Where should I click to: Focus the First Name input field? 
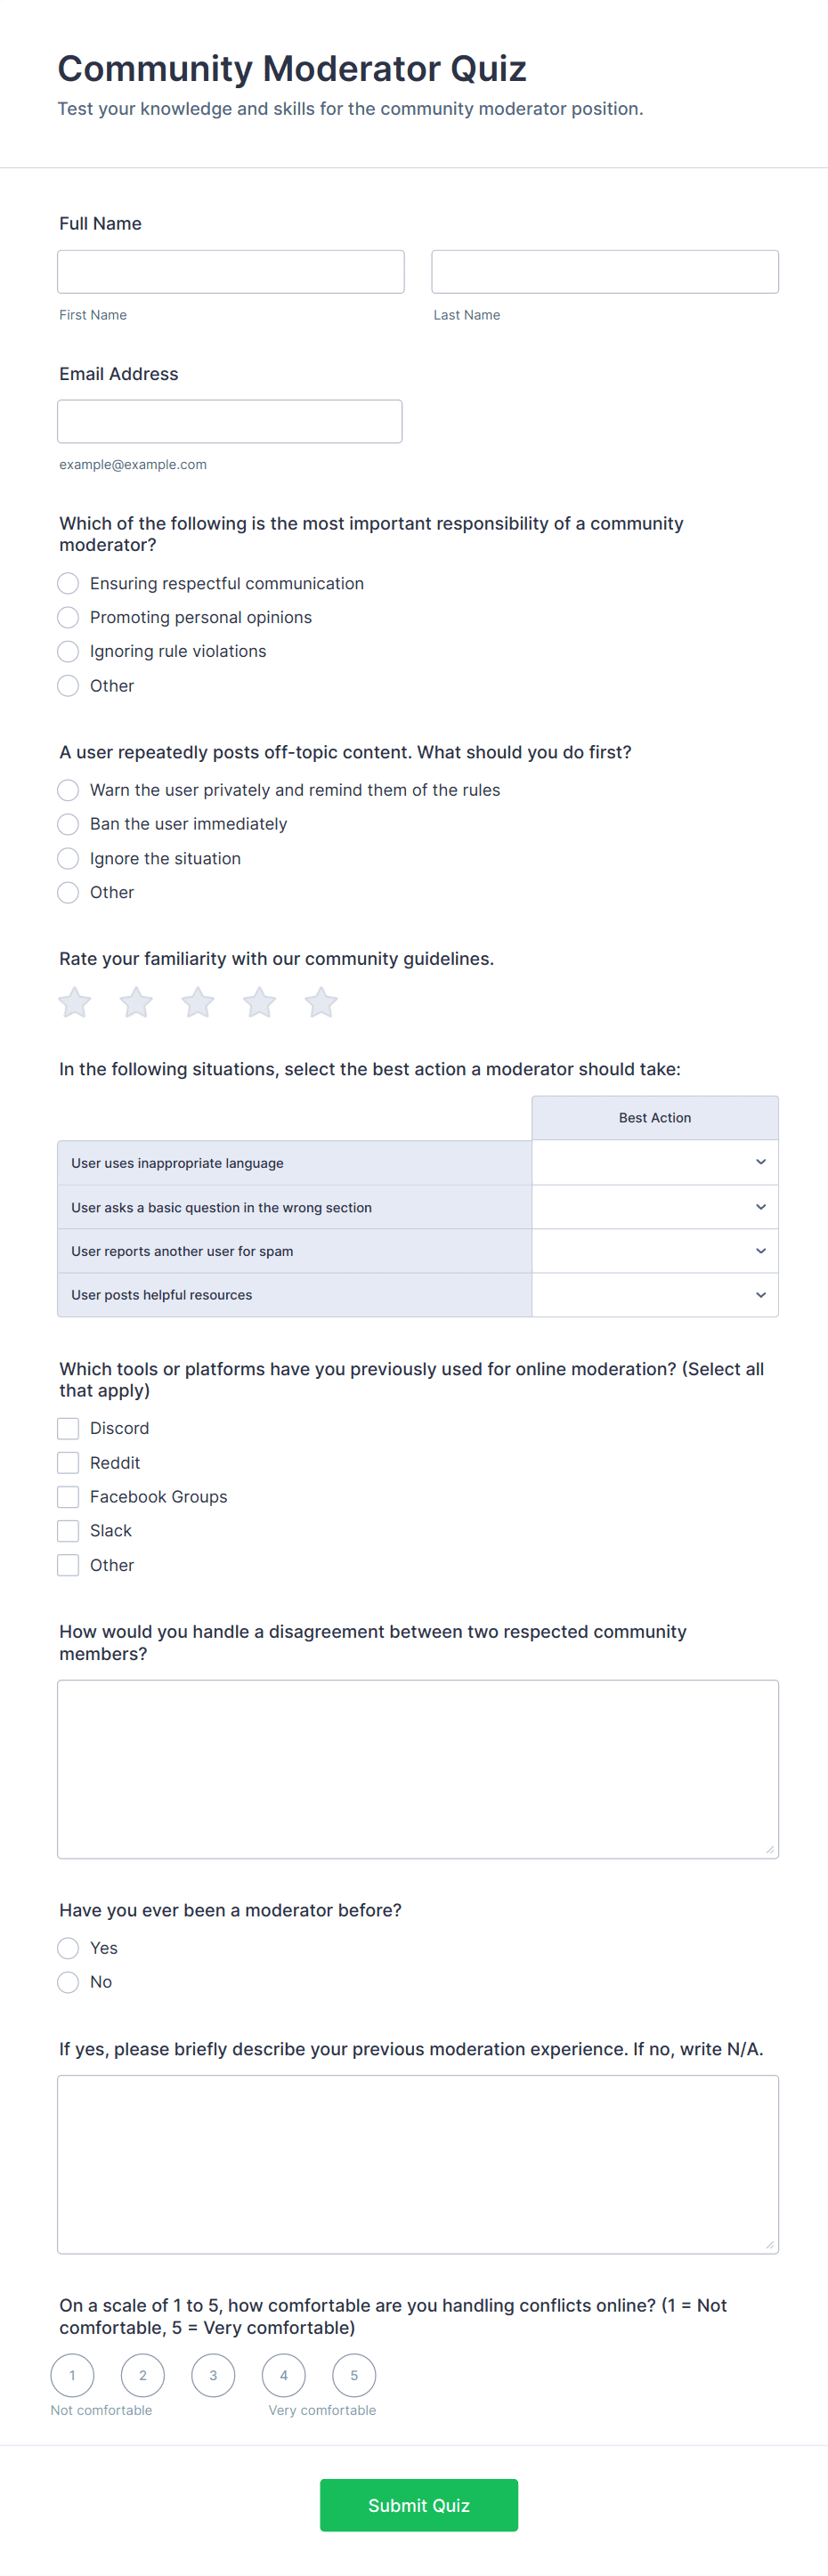(231, 272)
